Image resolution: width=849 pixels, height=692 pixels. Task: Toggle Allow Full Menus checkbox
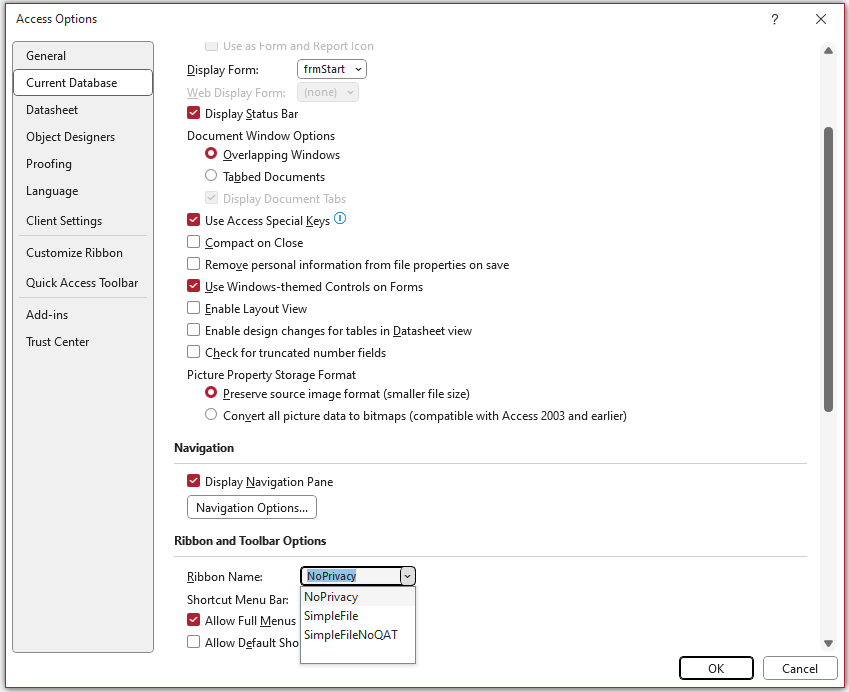click(x=193, y=619)
